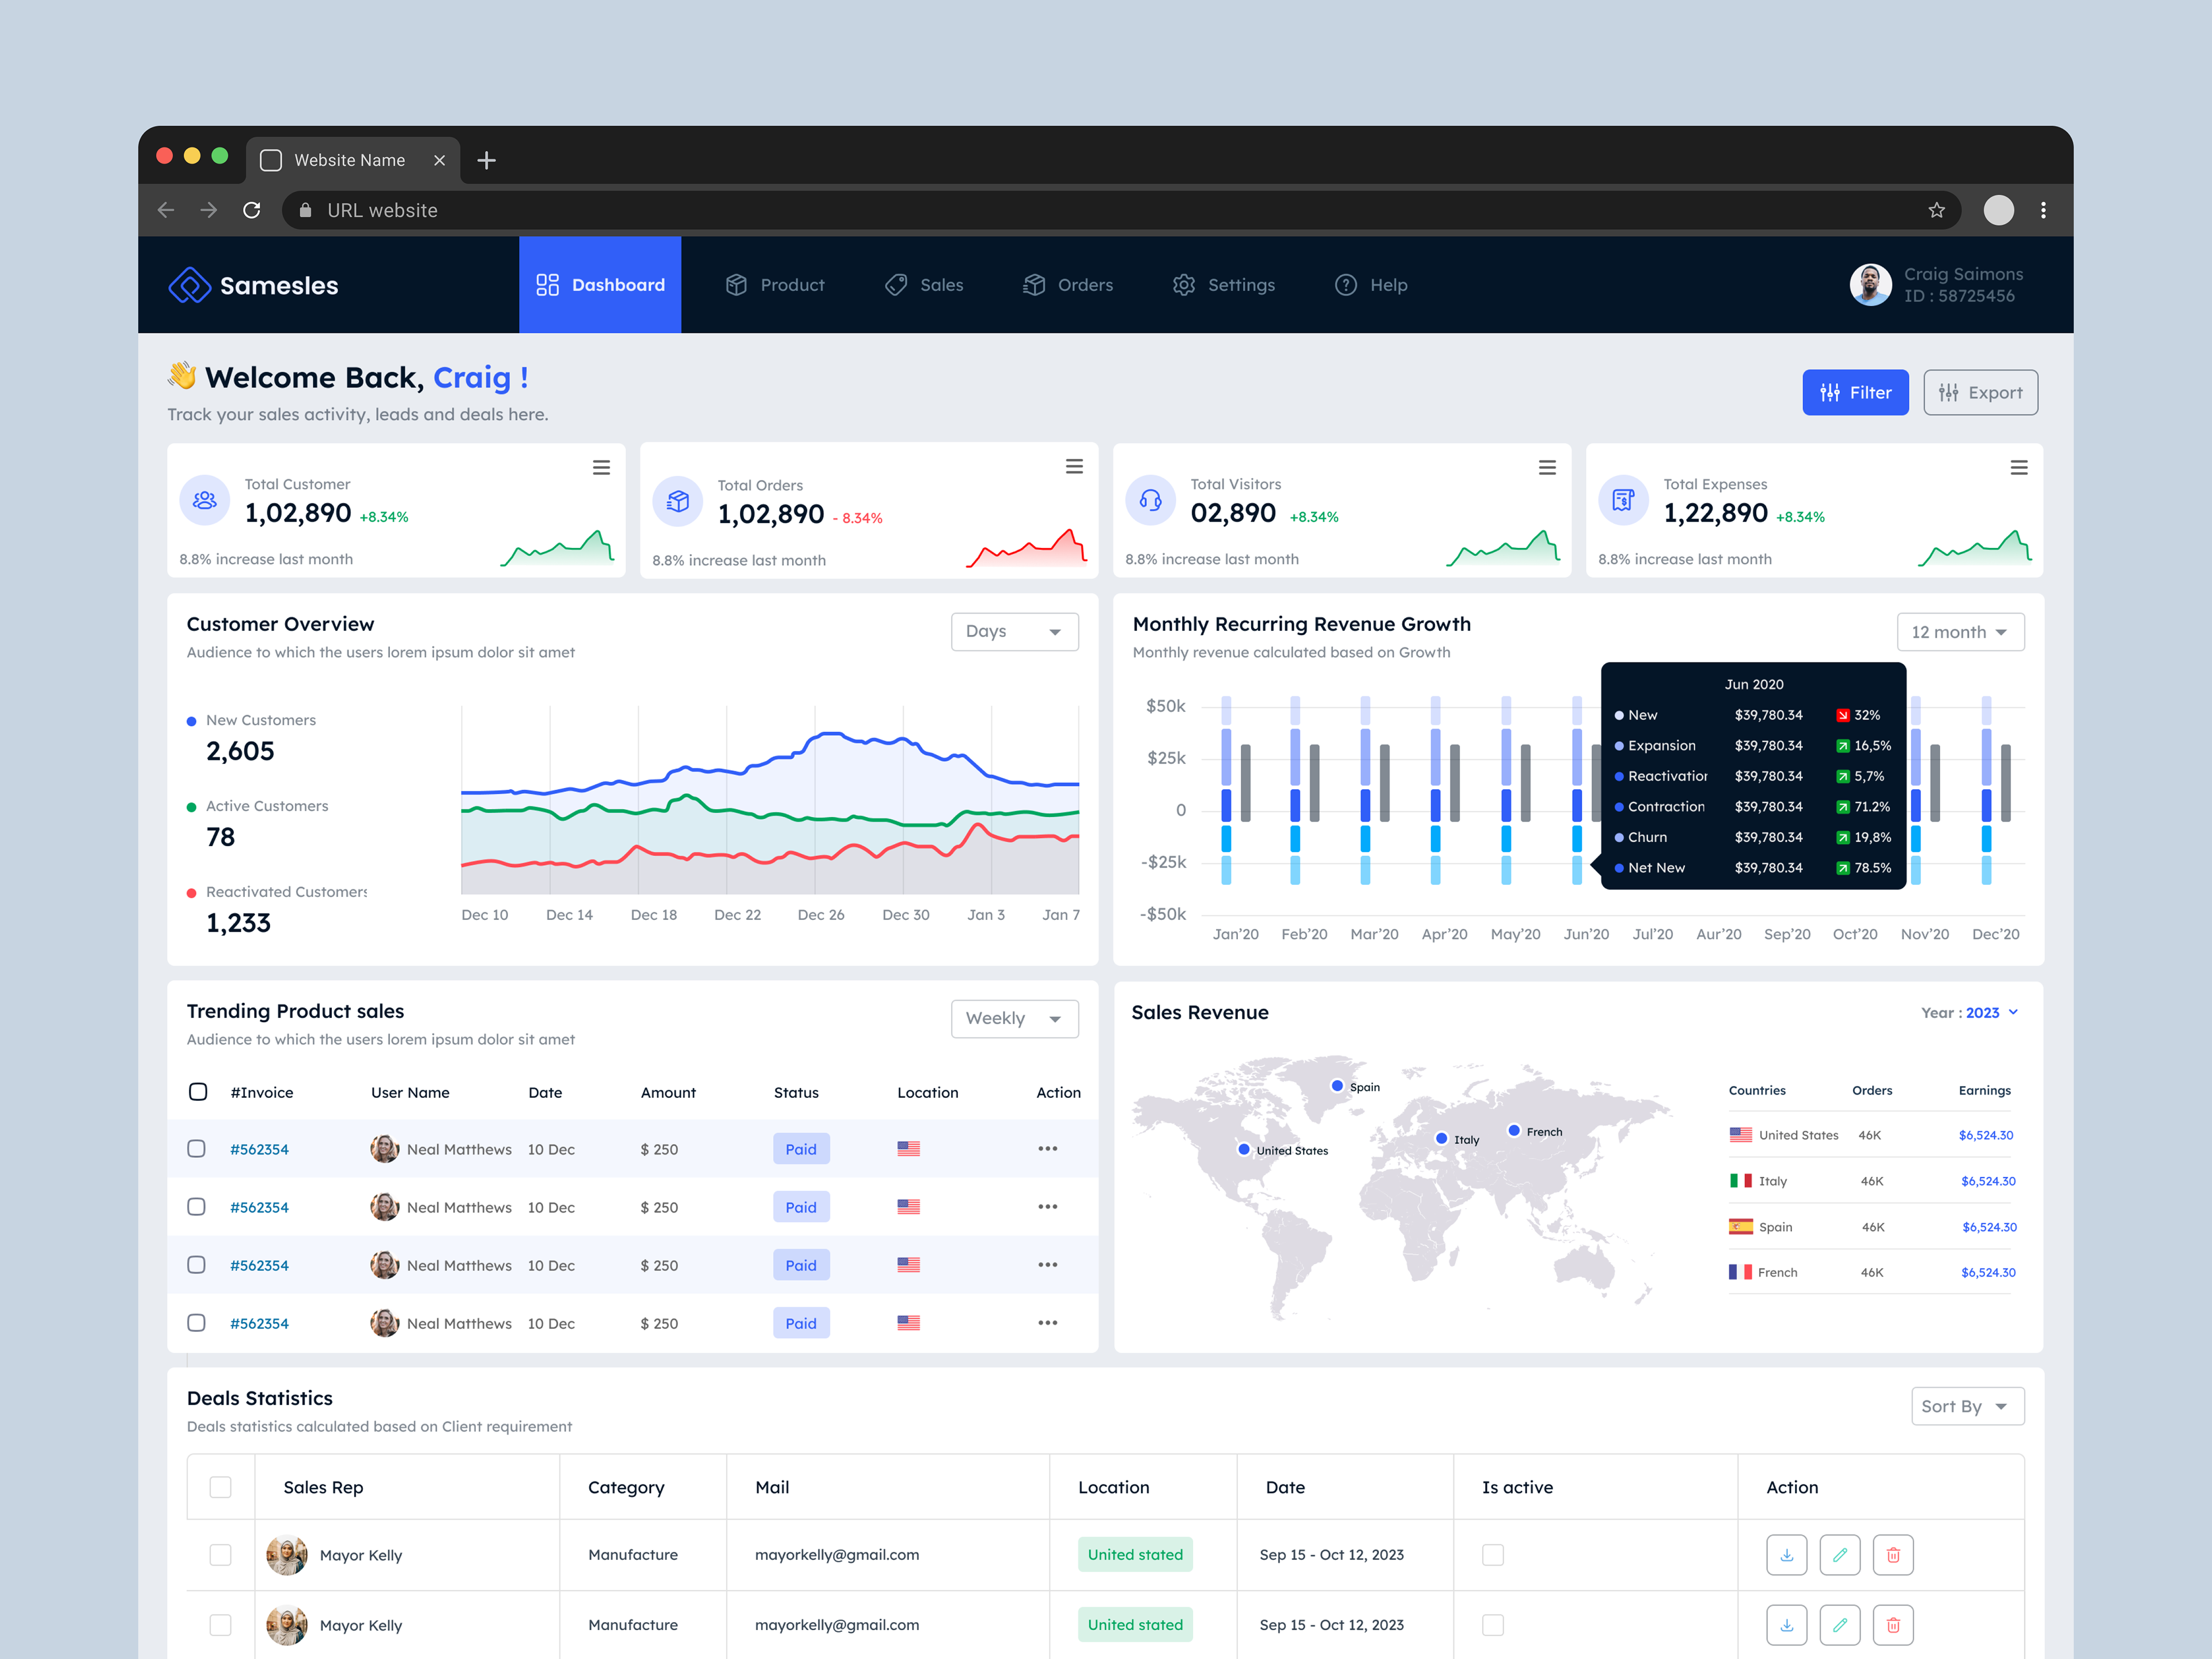The height and width of the screenshot is (1659, 2212).
Task: Open three-dot action menu in fourth invoice row
Action: 1047,1323
